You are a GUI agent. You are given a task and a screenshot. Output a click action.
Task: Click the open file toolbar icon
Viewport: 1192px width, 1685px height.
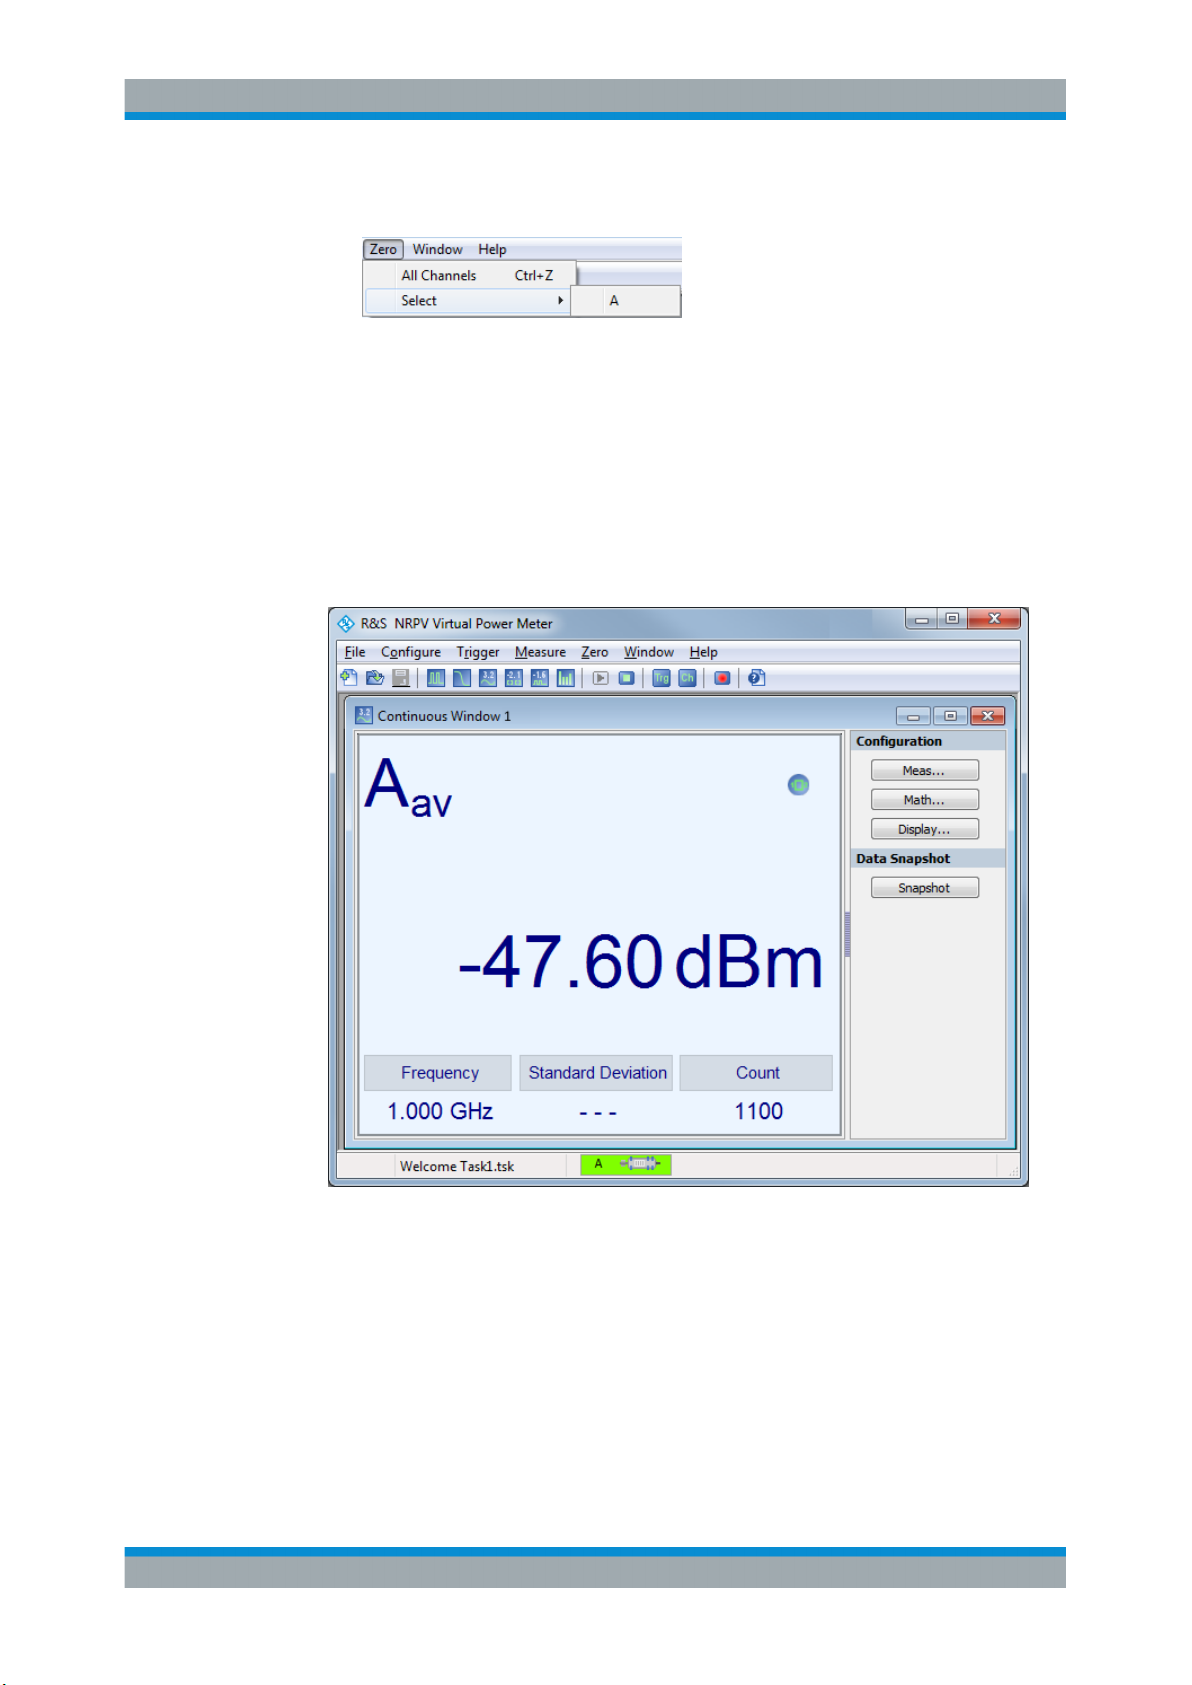point(375,678)
